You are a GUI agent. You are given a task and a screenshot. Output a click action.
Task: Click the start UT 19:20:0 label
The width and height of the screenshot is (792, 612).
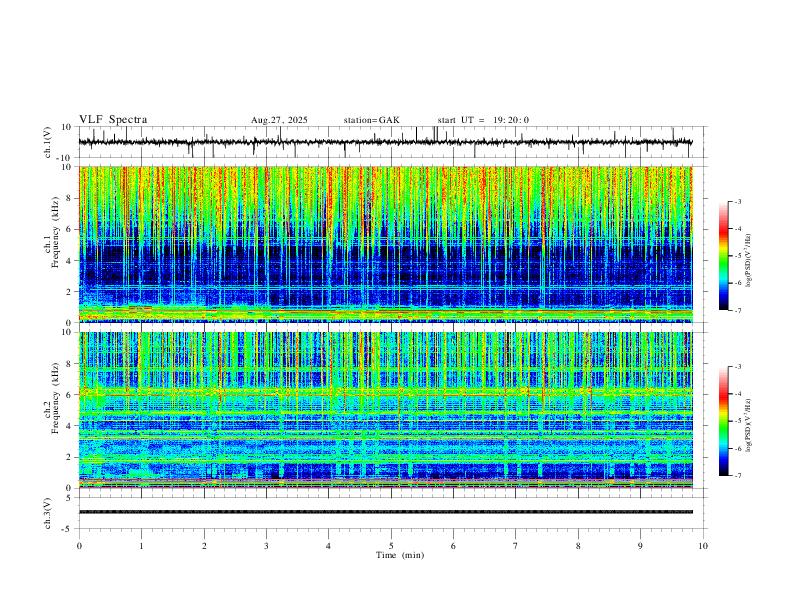(x=483, y=120)
